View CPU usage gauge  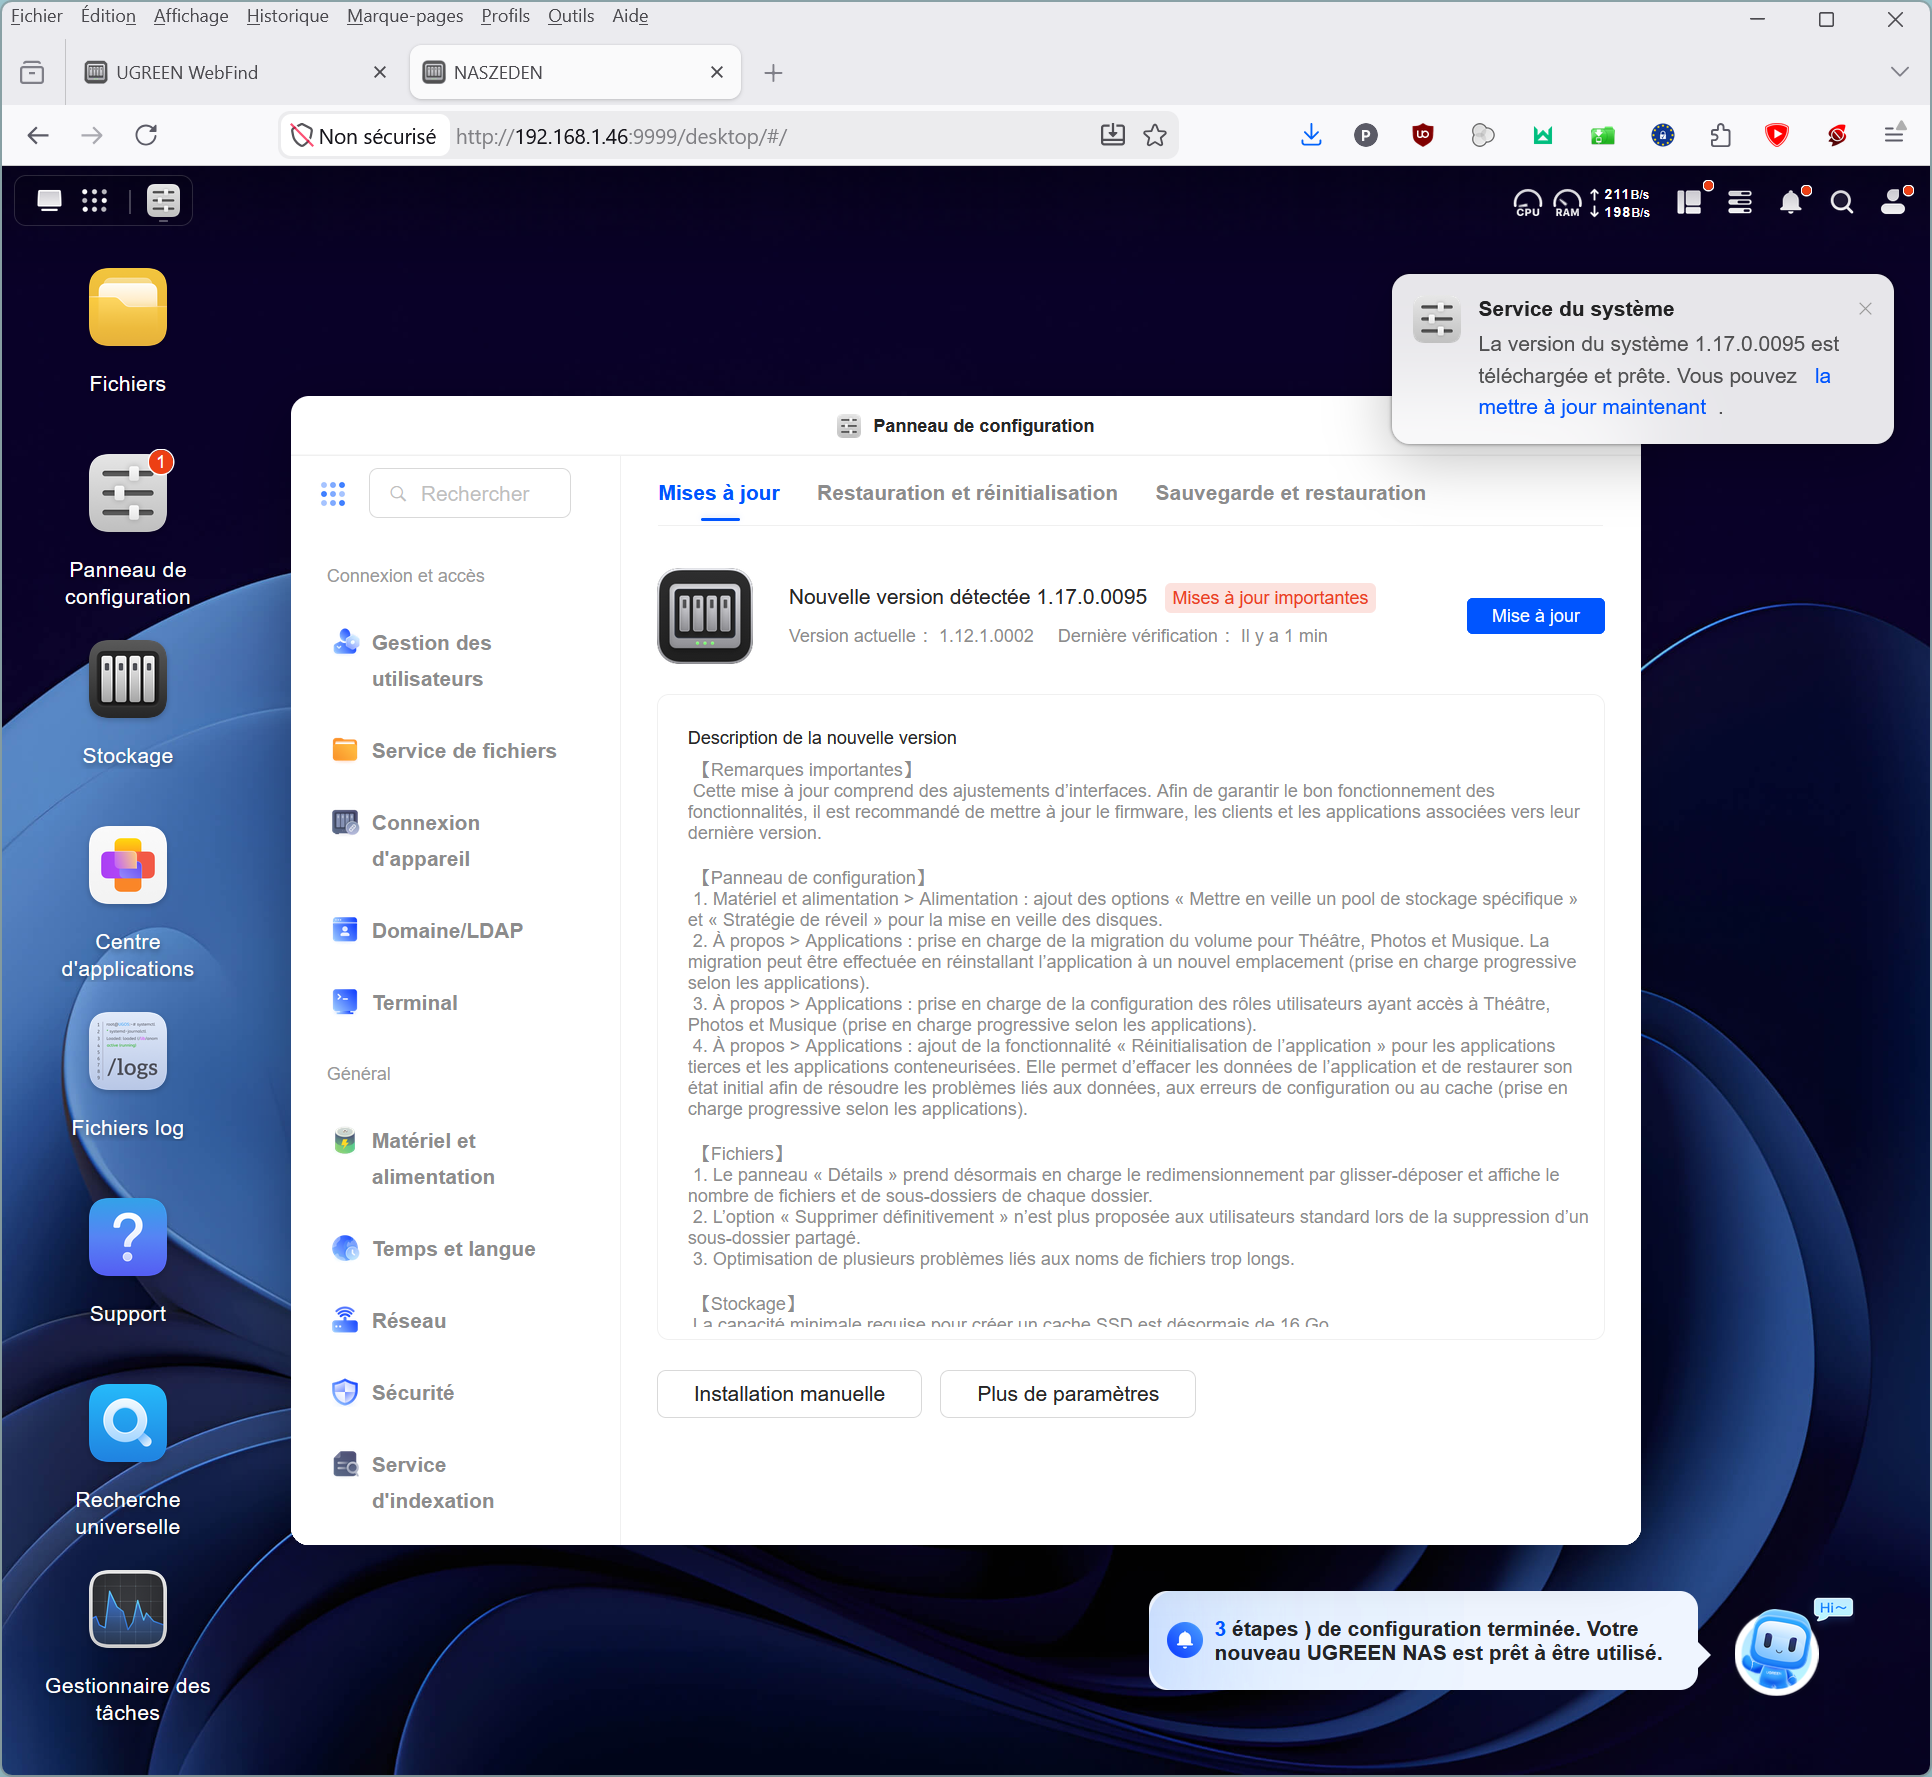click(1527, 203)
